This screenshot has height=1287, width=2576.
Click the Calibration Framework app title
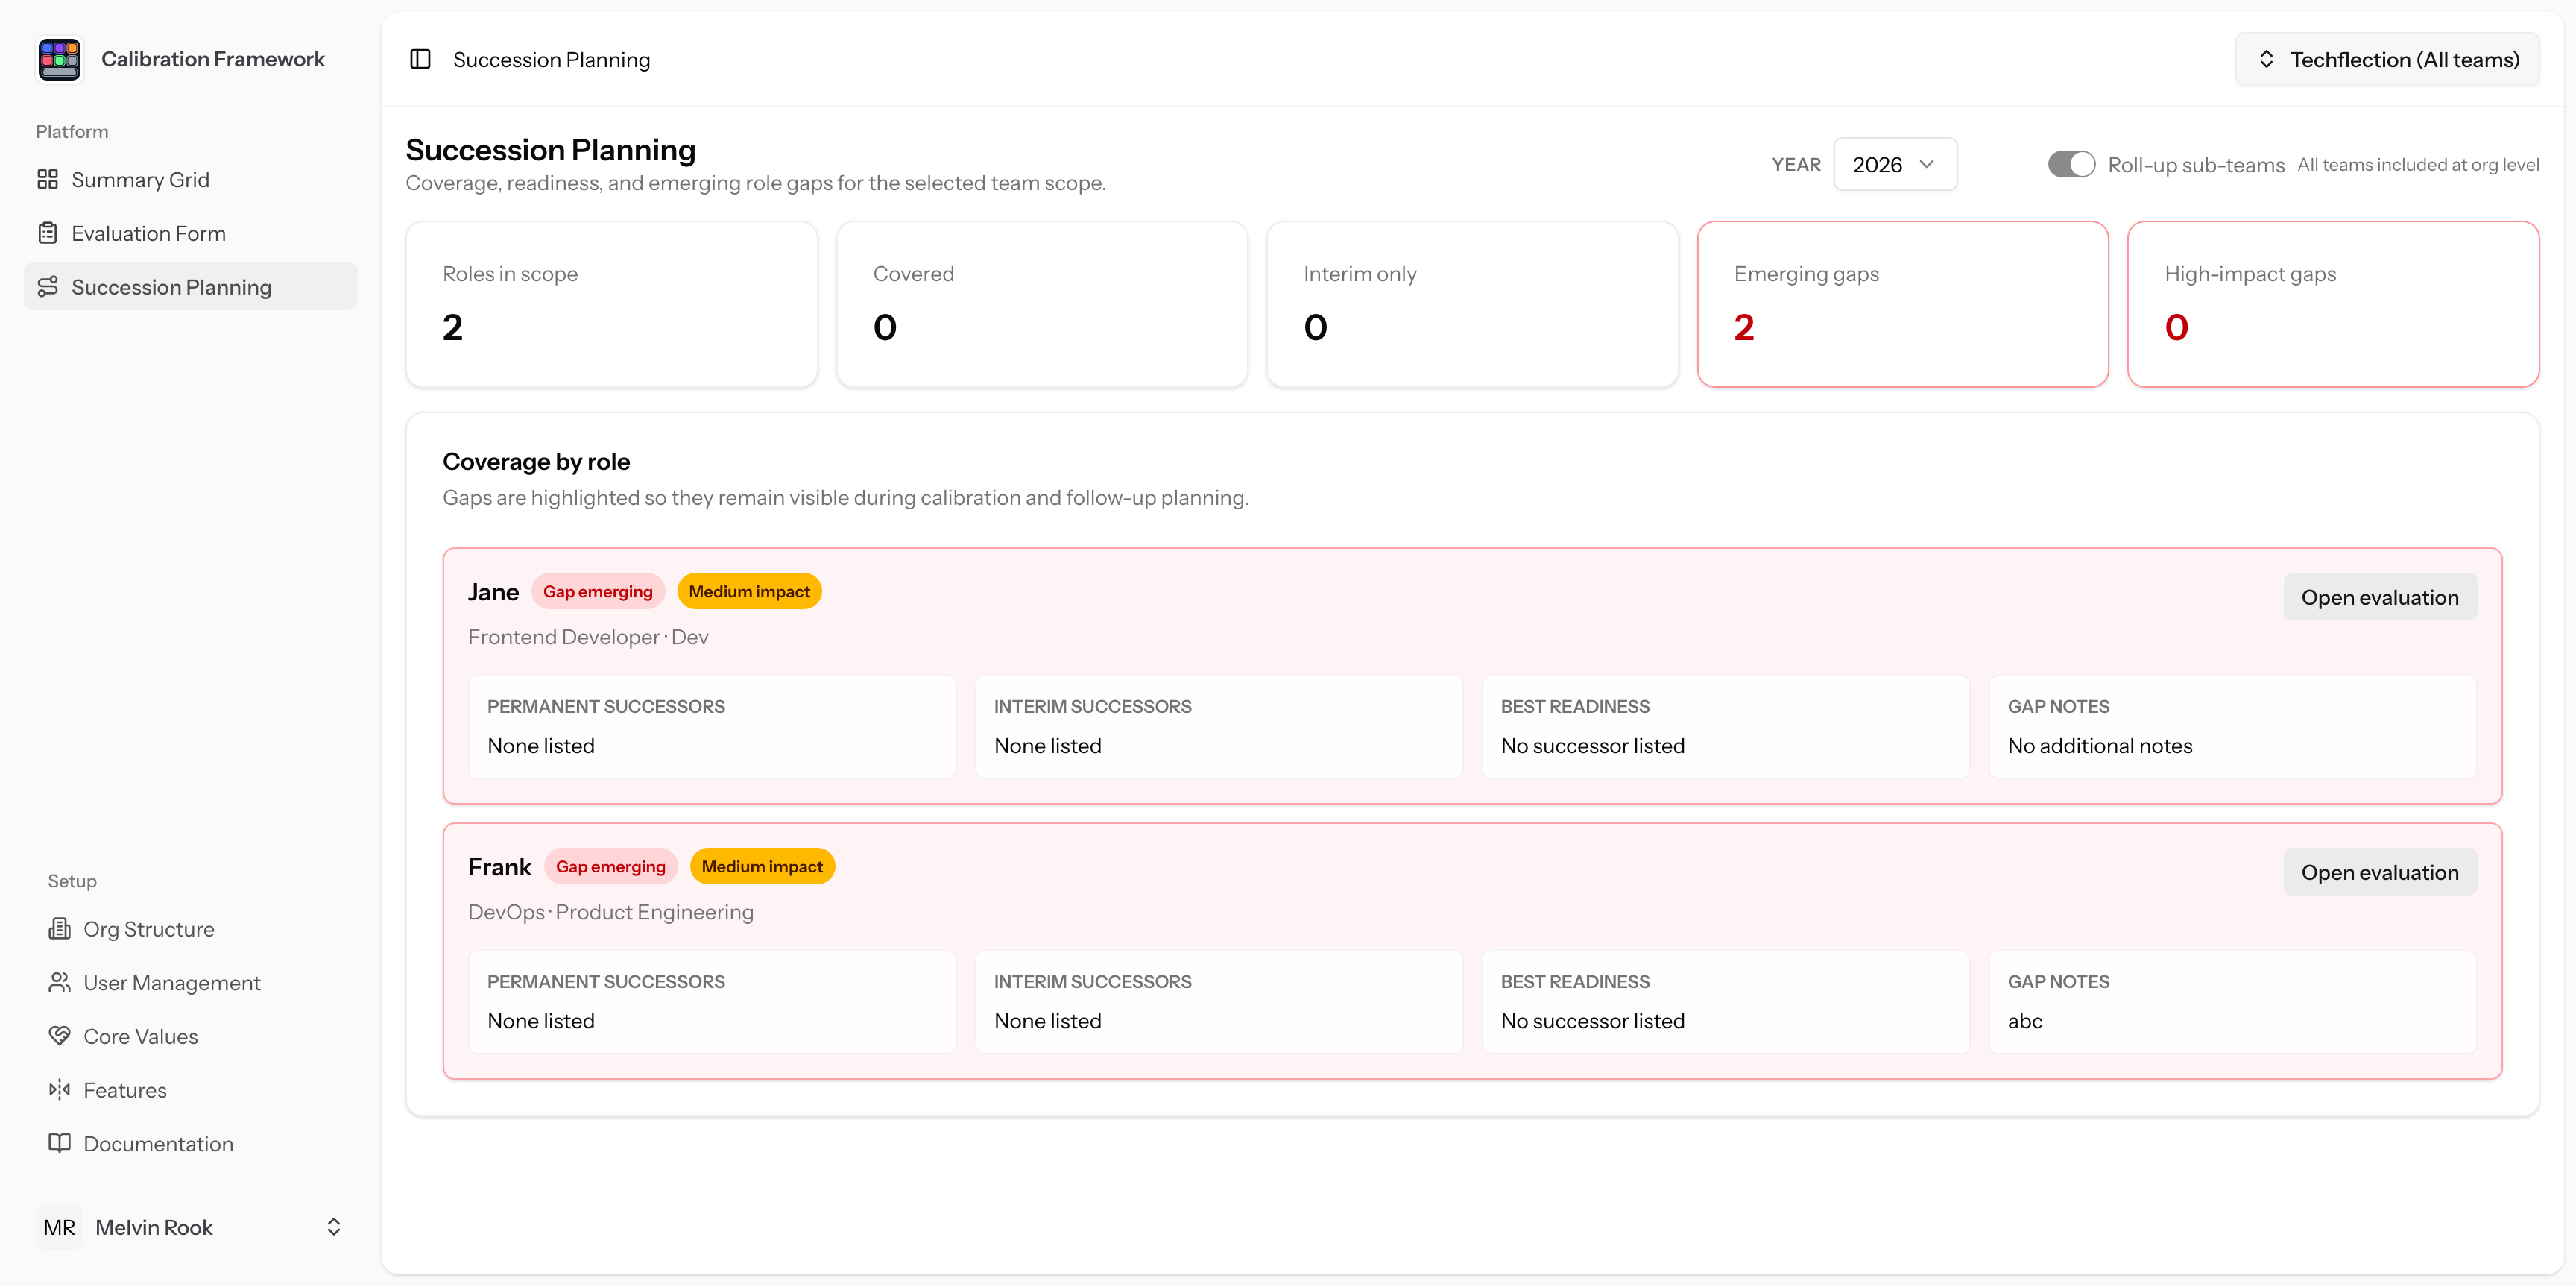pos(213,59)
